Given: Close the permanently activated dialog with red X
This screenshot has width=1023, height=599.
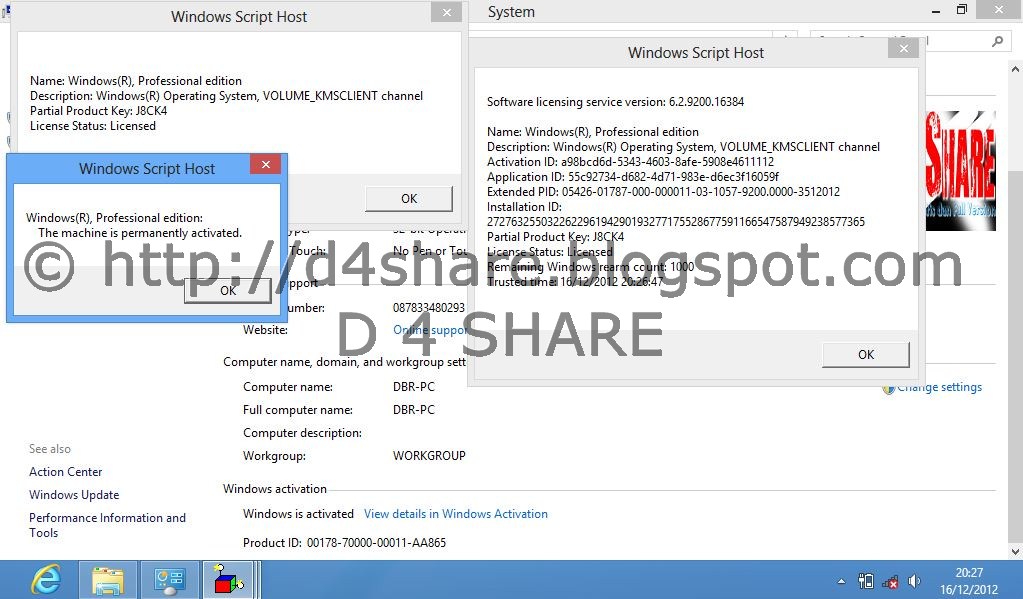Looking at the screenshot, I should (266, 164).
